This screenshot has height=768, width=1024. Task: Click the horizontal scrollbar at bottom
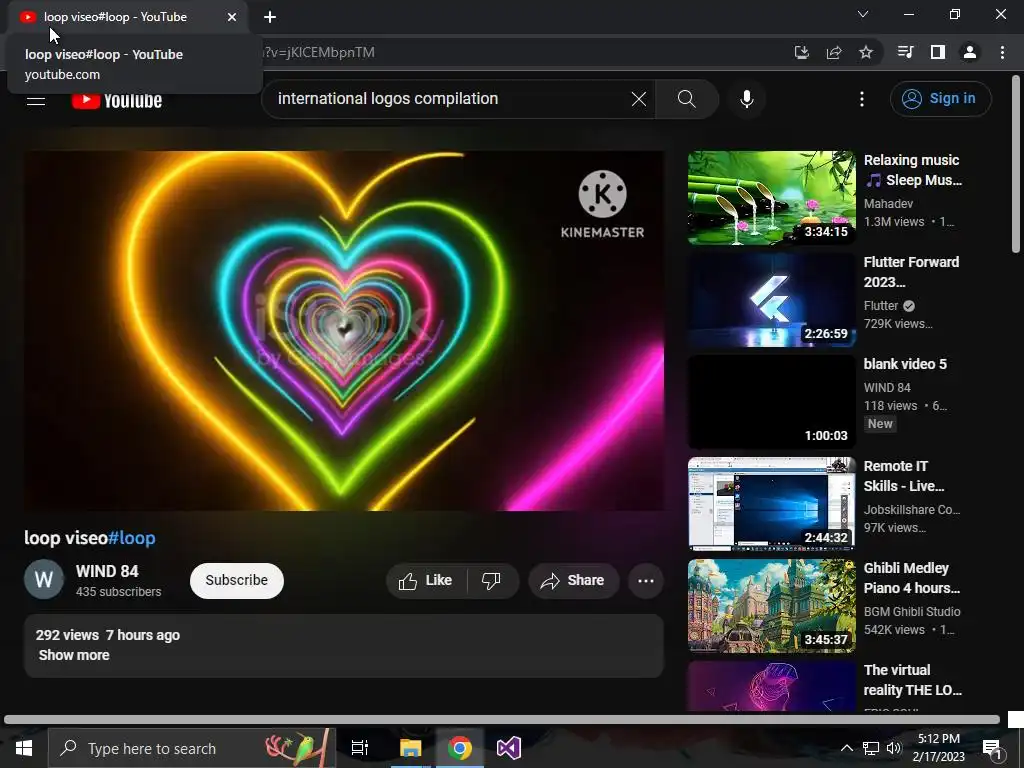(x=502, y=720)
